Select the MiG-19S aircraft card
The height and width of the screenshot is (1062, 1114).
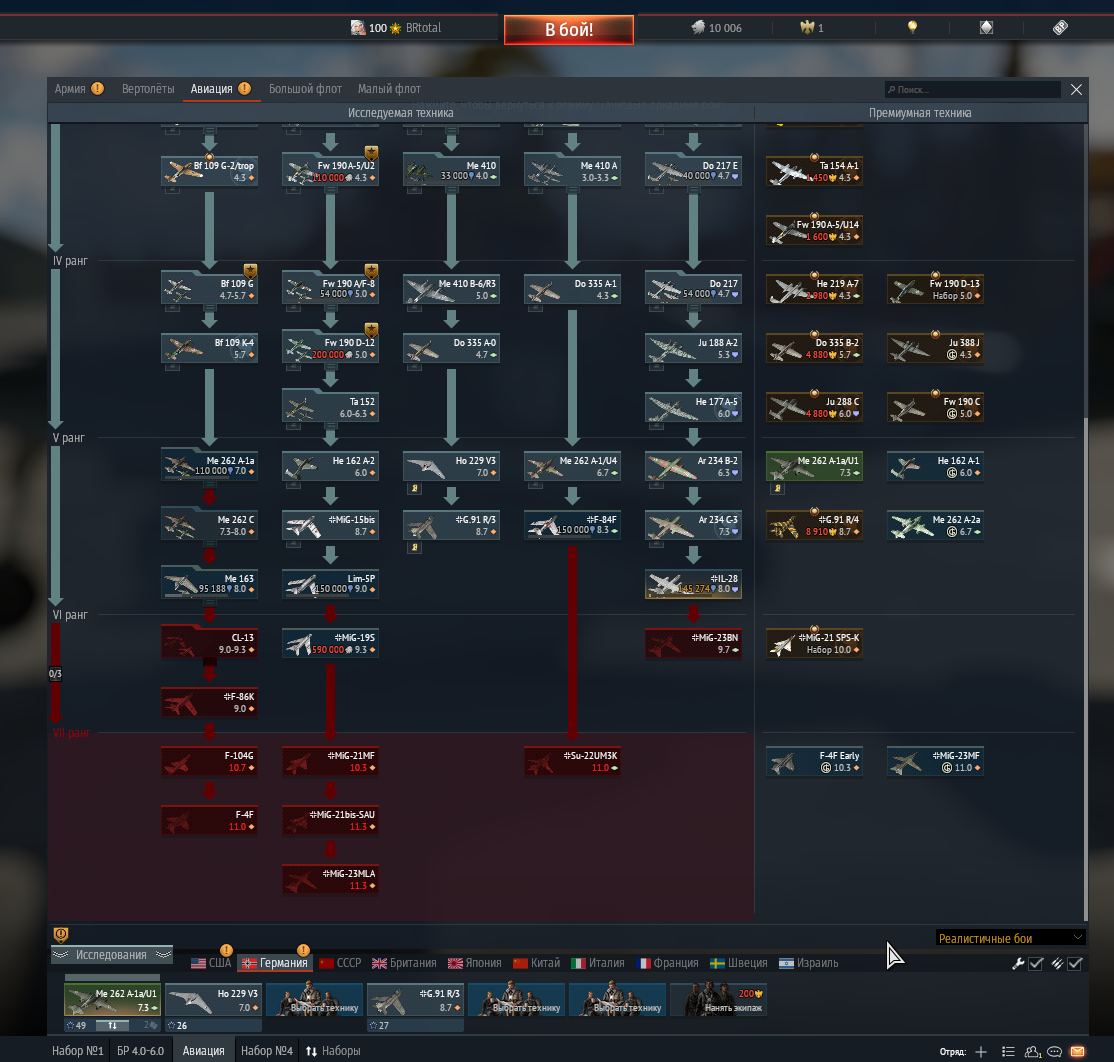click(x=330, y=643)
